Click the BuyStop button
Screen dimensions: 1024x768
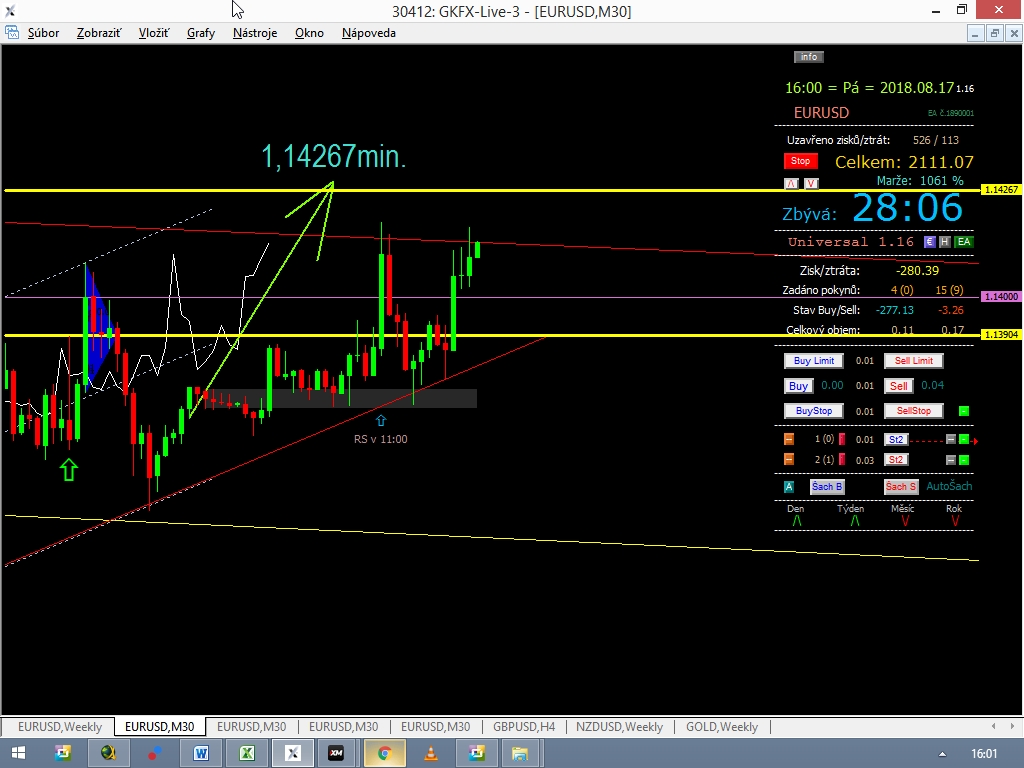pos(814,411)
